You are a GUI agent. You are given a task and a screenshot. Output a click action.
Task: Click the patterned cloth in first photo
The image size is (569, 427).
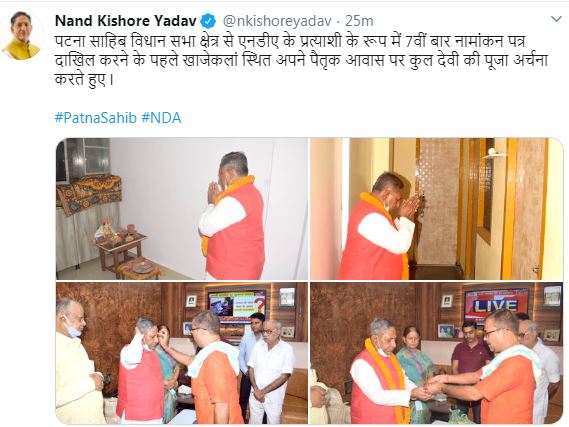pyautogui.click(x=89, y=194)
